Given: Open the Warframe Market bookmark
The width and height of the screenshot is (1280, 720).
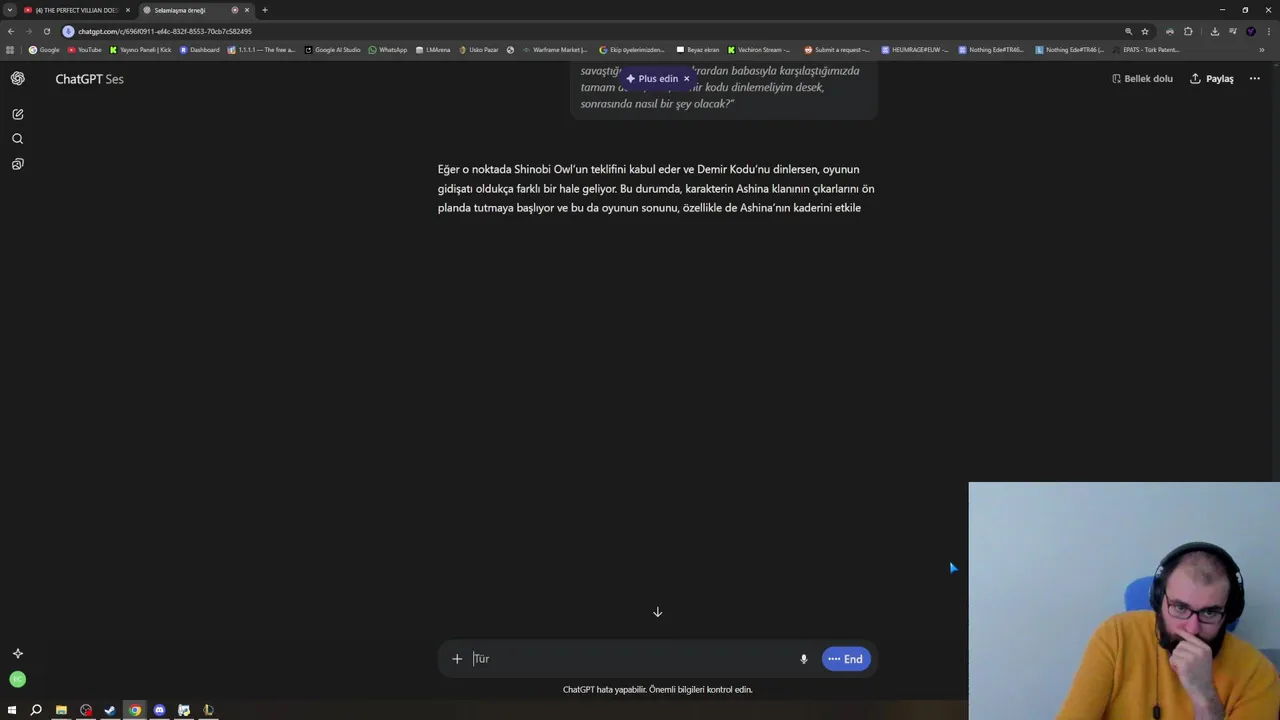Looking at the screenshot, I should [555, 50].
